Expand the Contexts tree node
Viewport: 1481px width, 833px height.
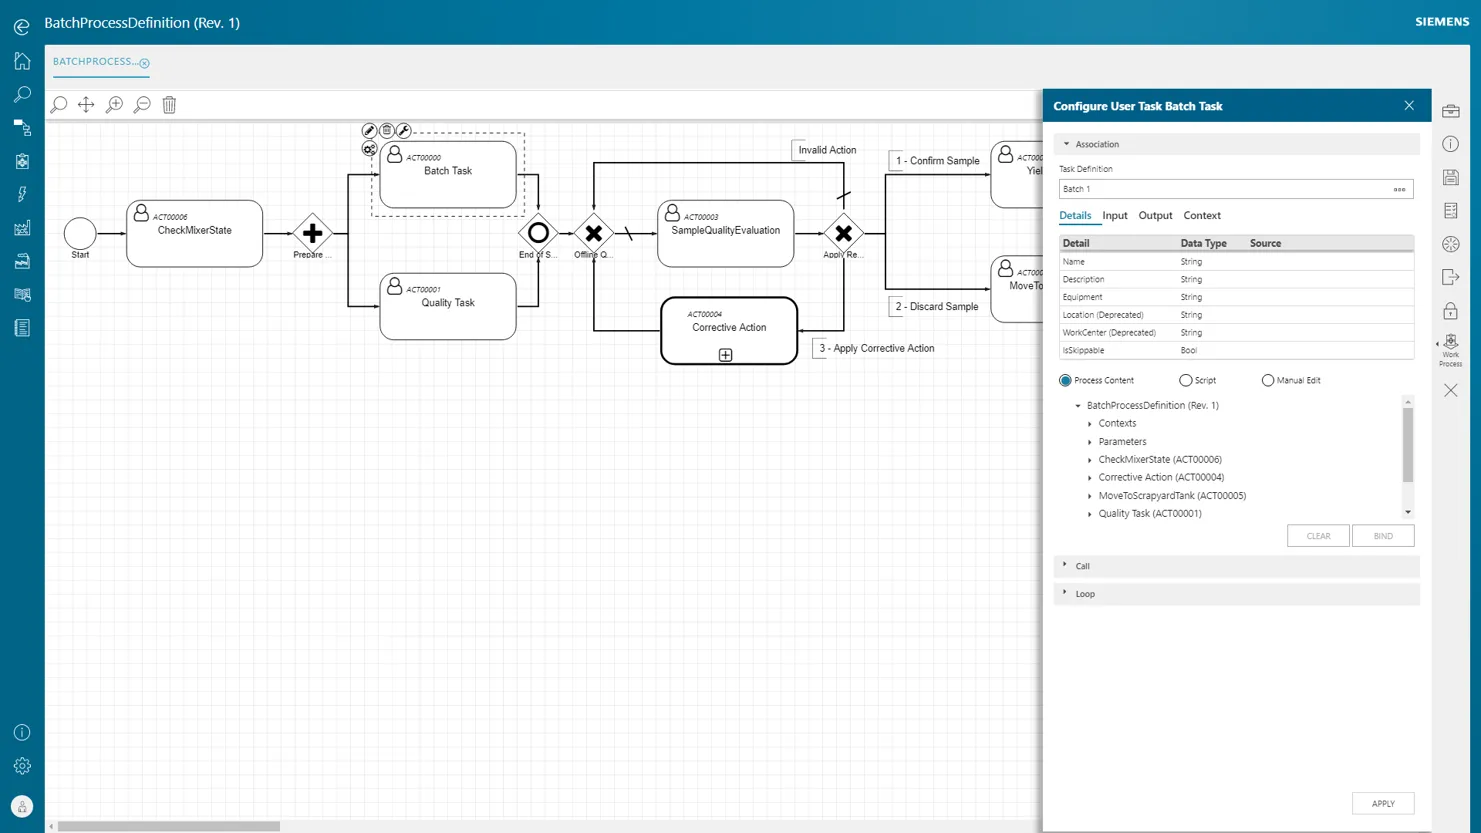[1090, 423]
